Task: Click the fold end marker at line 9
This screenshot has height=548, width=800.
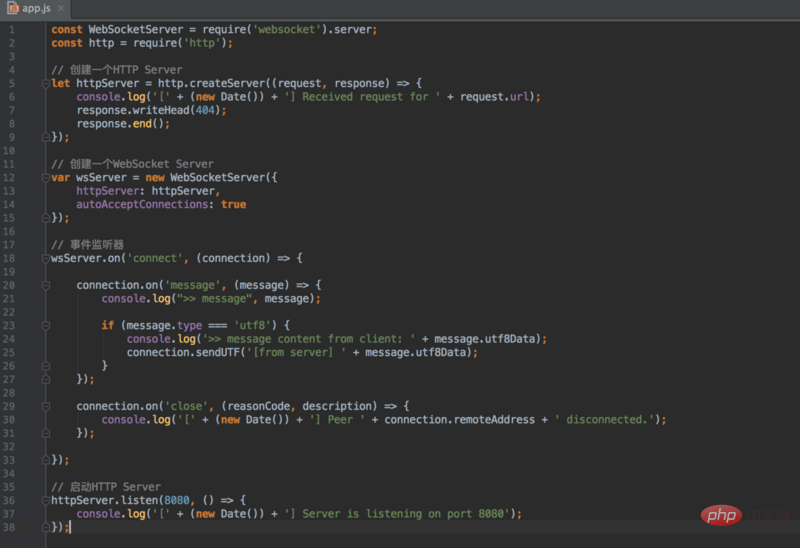Action: (45, 137)
